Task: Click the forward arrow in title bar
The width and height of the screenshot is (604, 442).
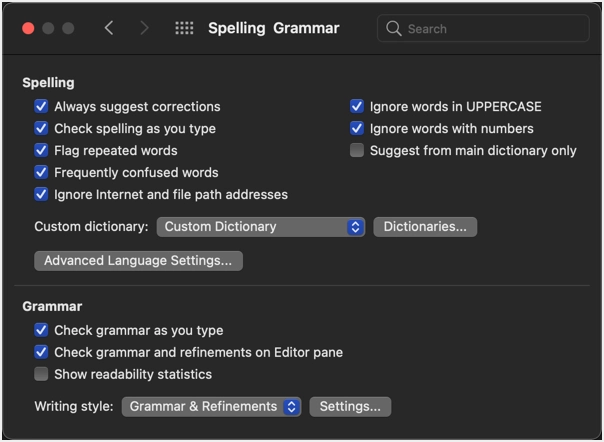Action: [144, 28]
